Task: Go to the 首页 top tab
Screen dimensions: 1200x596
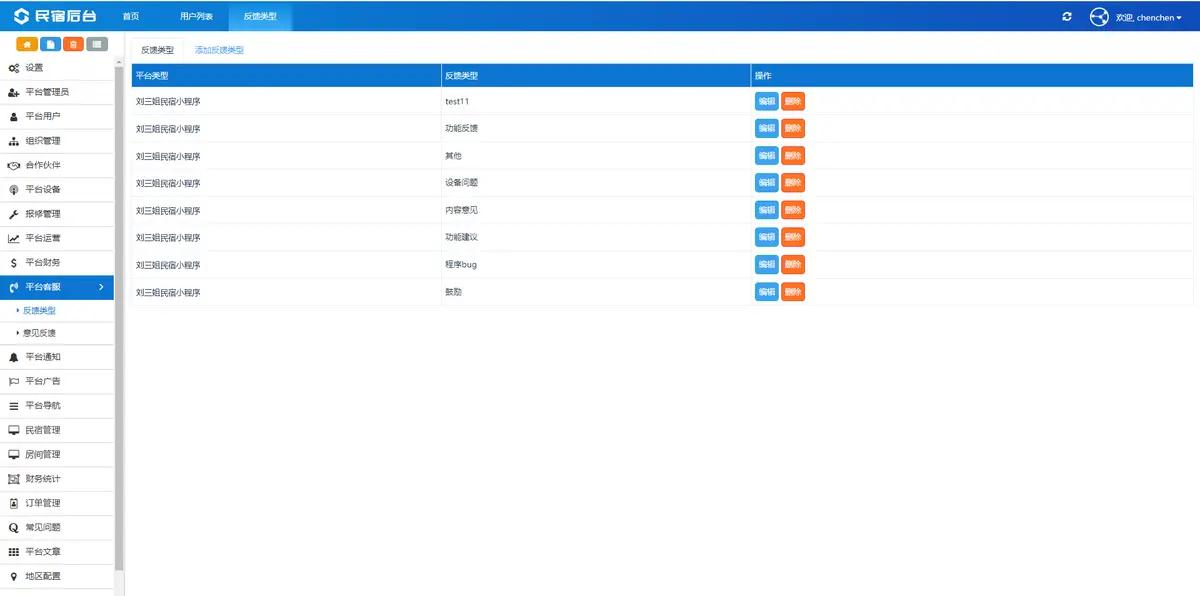Action: click(x=131, y=17)
